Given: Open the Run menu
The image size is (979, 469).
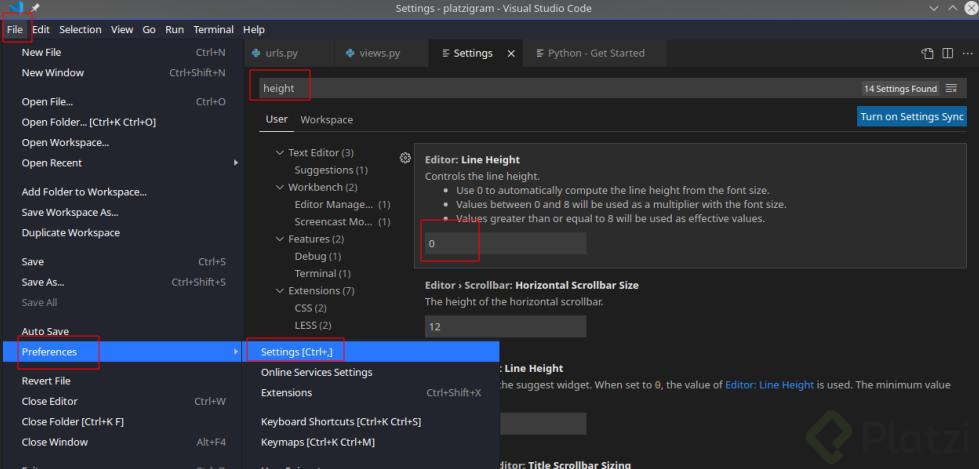Looking at the screenshot, I should 174,29.
